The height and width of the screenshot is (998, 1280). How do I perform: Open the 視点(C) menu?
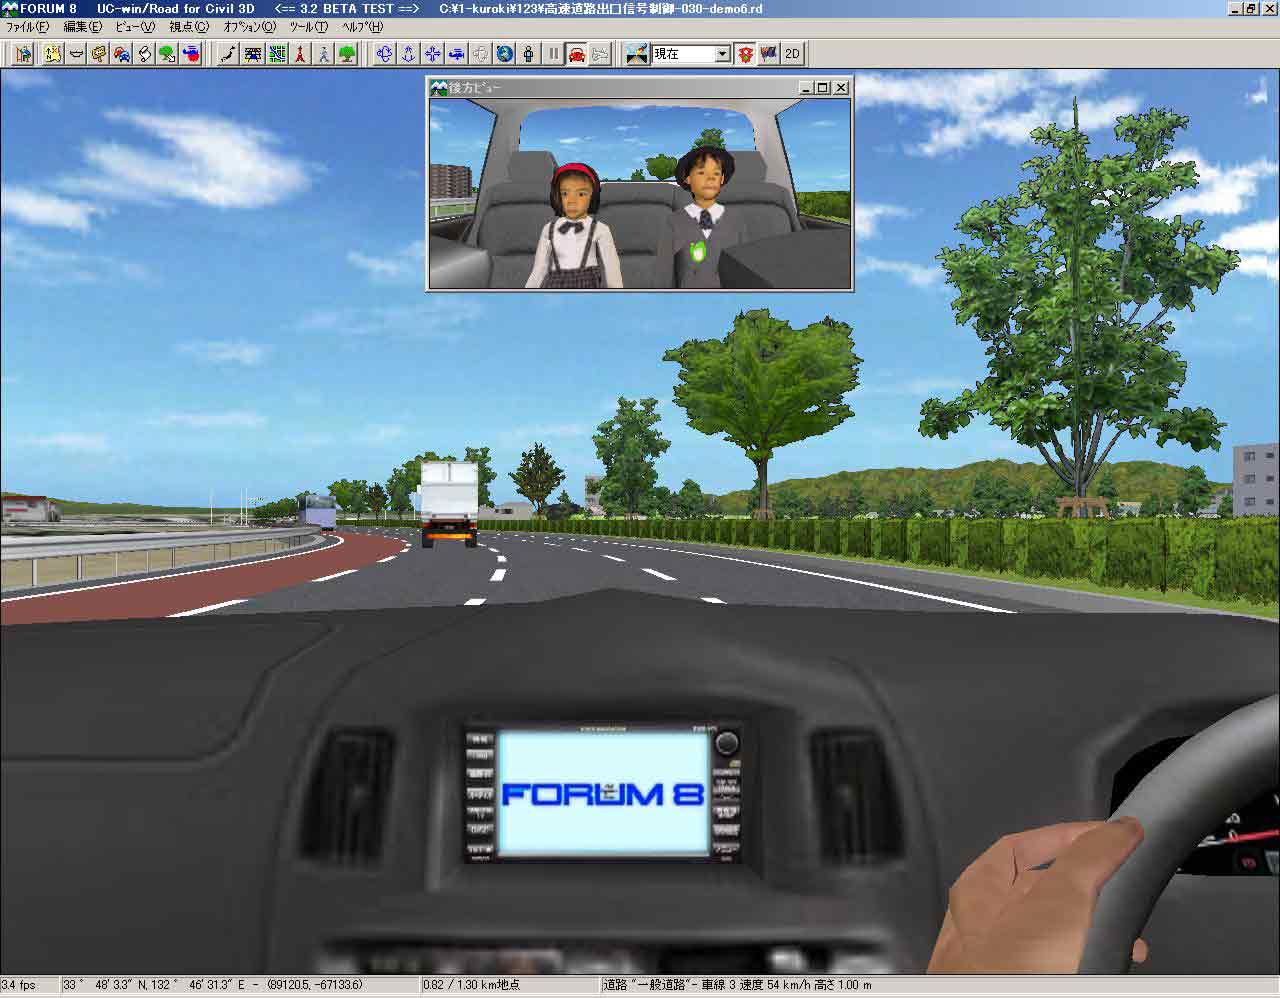tap(189, 27)
